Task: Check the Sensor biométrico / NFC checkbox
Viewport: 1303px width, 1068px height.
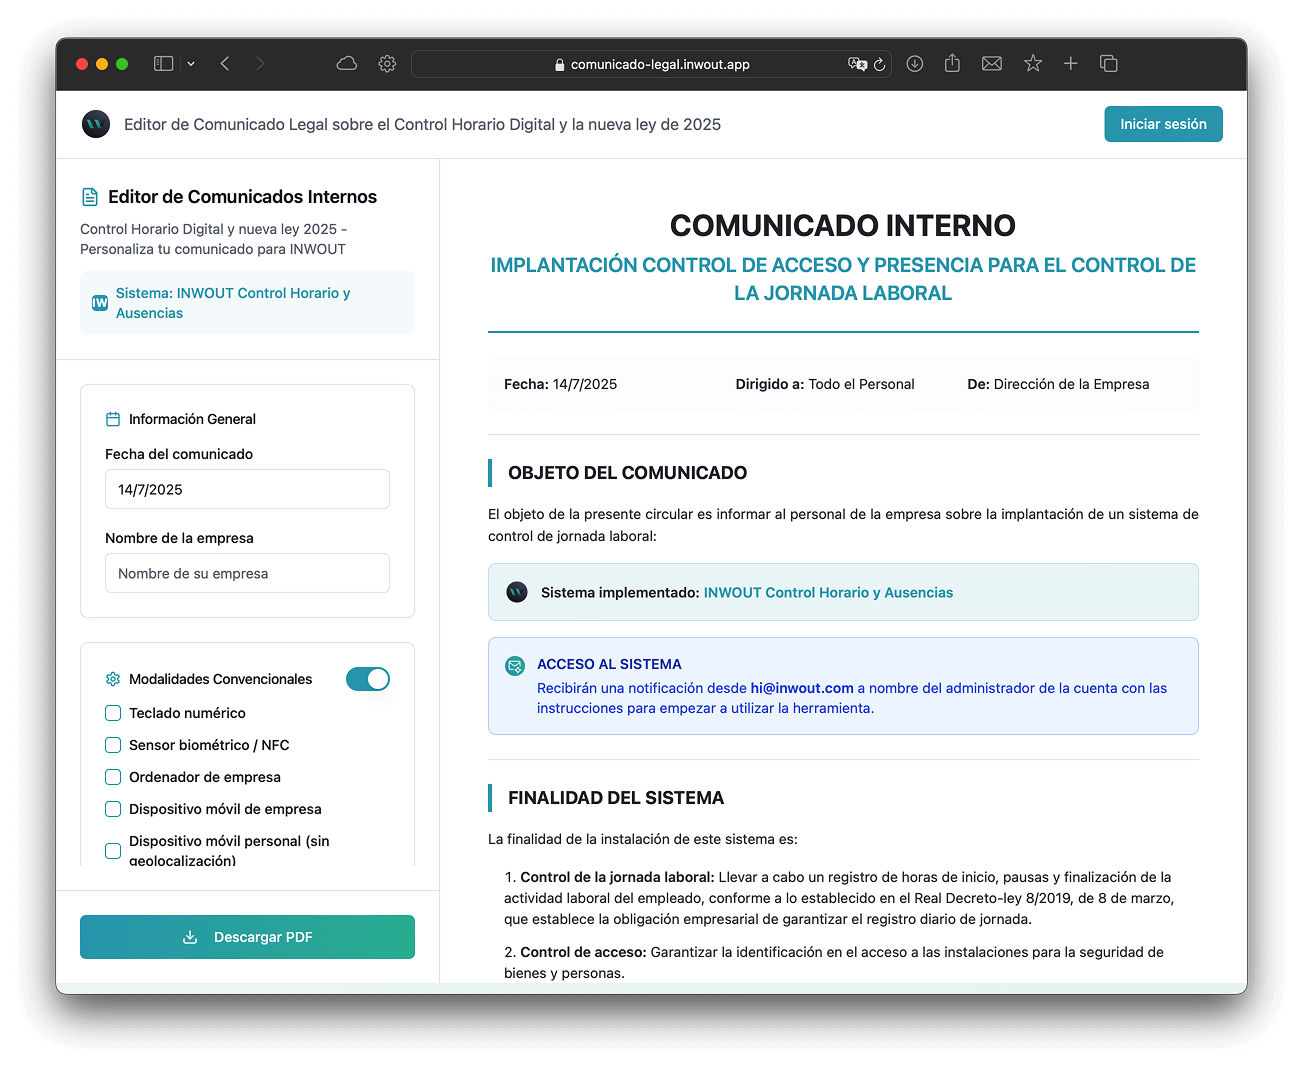Action: coord(113,745)
